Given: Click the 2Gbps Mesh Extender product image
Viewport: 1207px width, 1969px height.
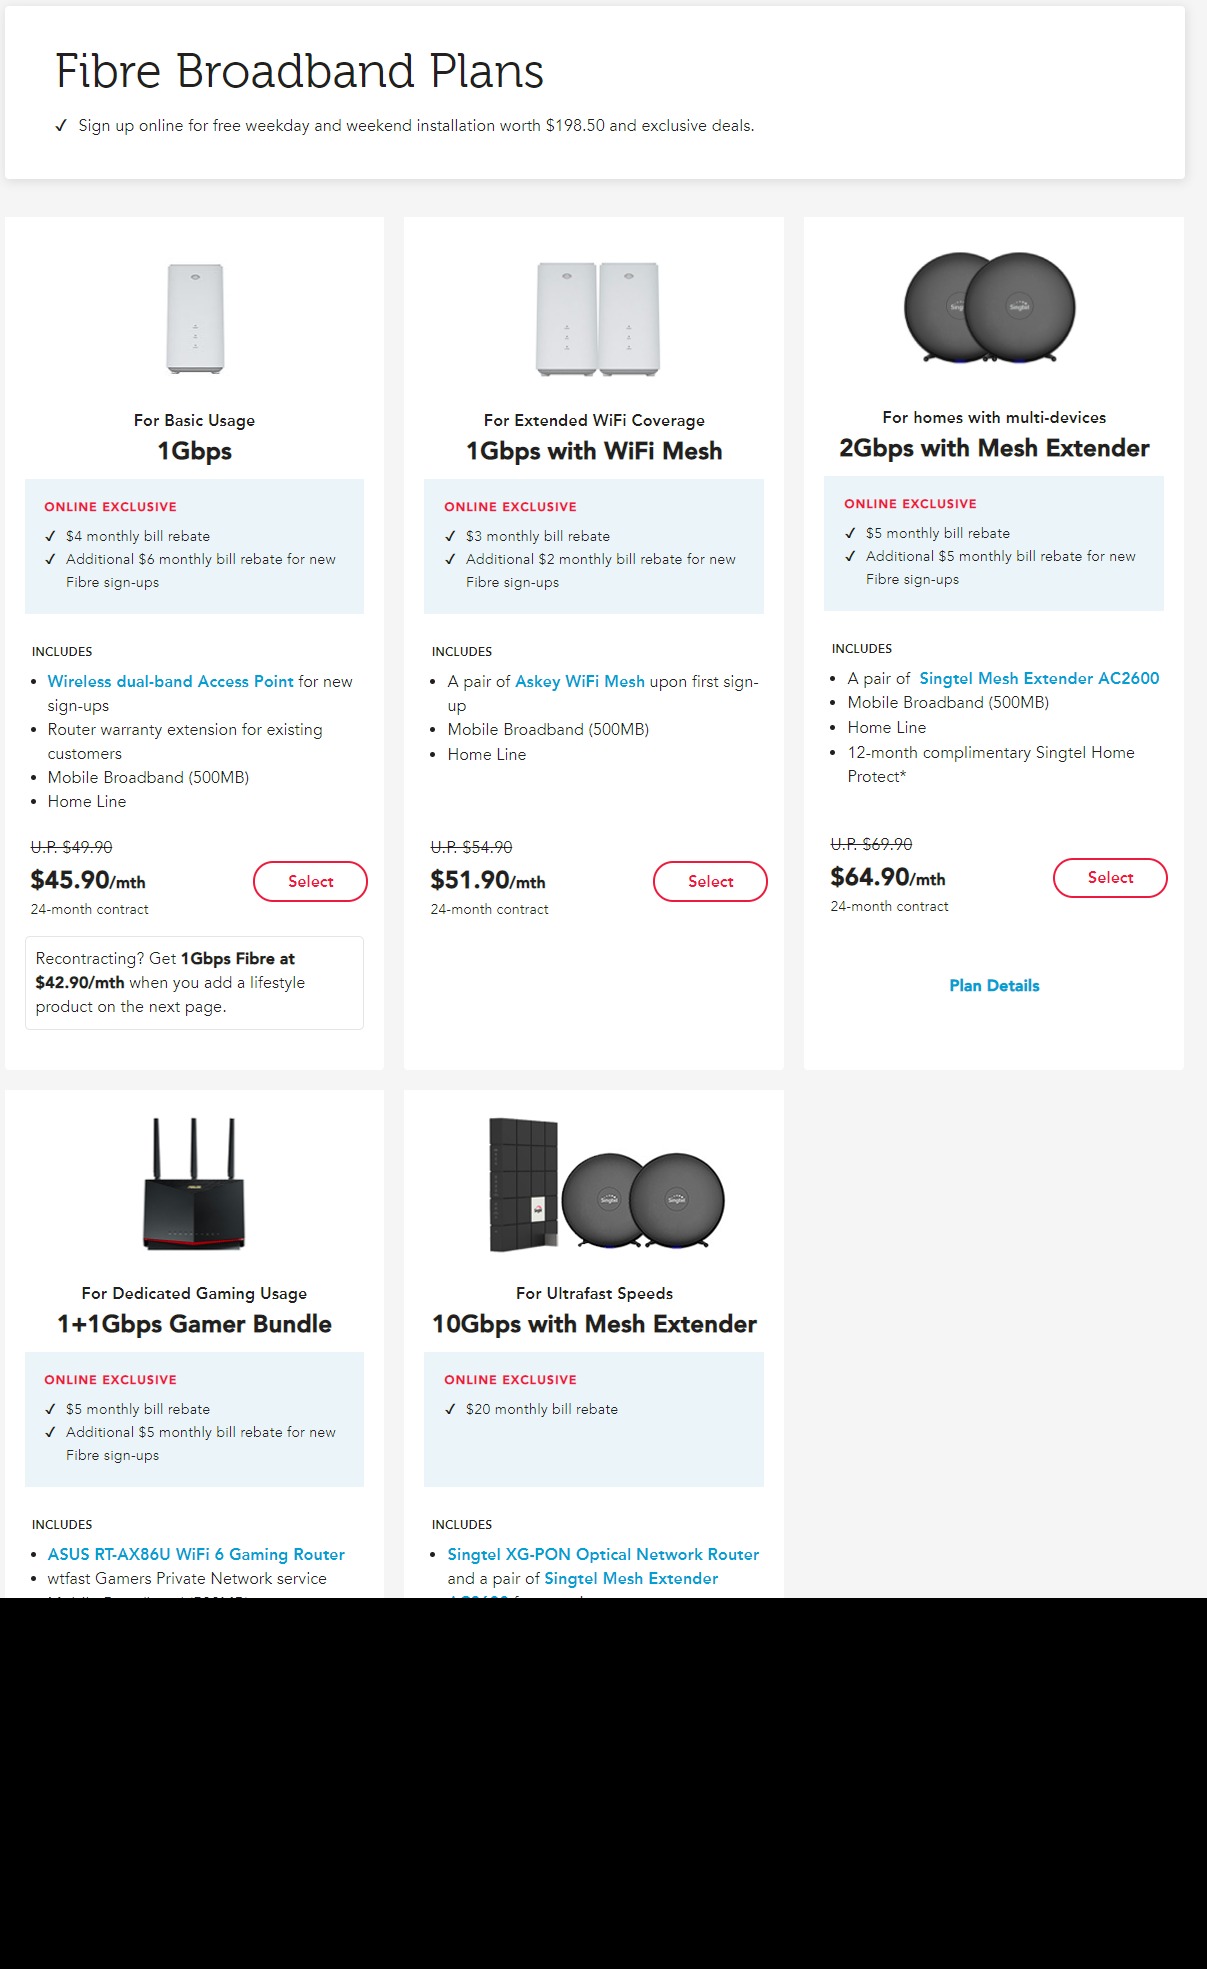Looking at the screenshot, I should [x=990, y=308].
